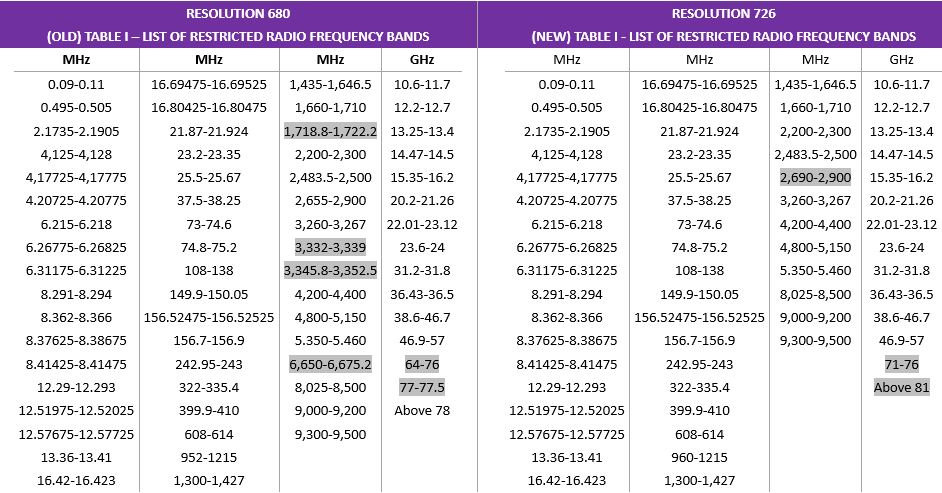Select highlighted cell 3,345.8-3,352.5
The height and width of the screenshot is (493, 942).
pyautogui.click(x=330, y=271)
